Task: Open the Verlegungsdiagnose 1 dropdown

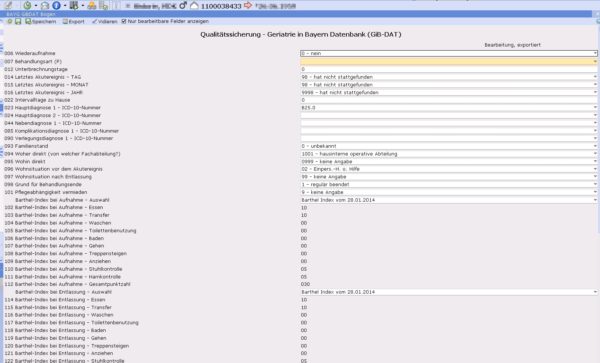Action: click(448, 138)
